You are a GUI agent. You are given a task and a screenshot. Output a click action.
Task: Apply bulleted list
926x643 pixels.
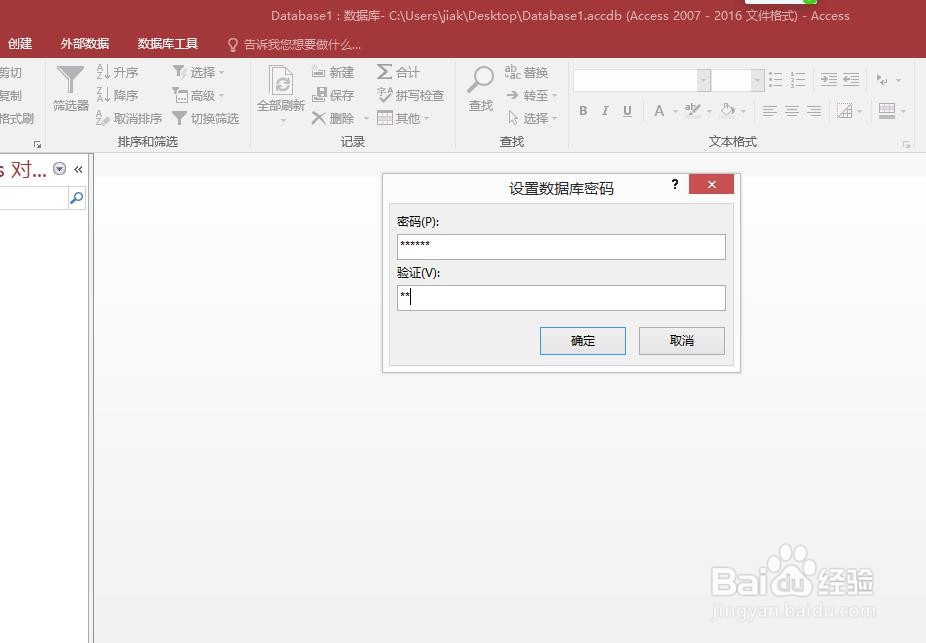click(x=775, y=80)
